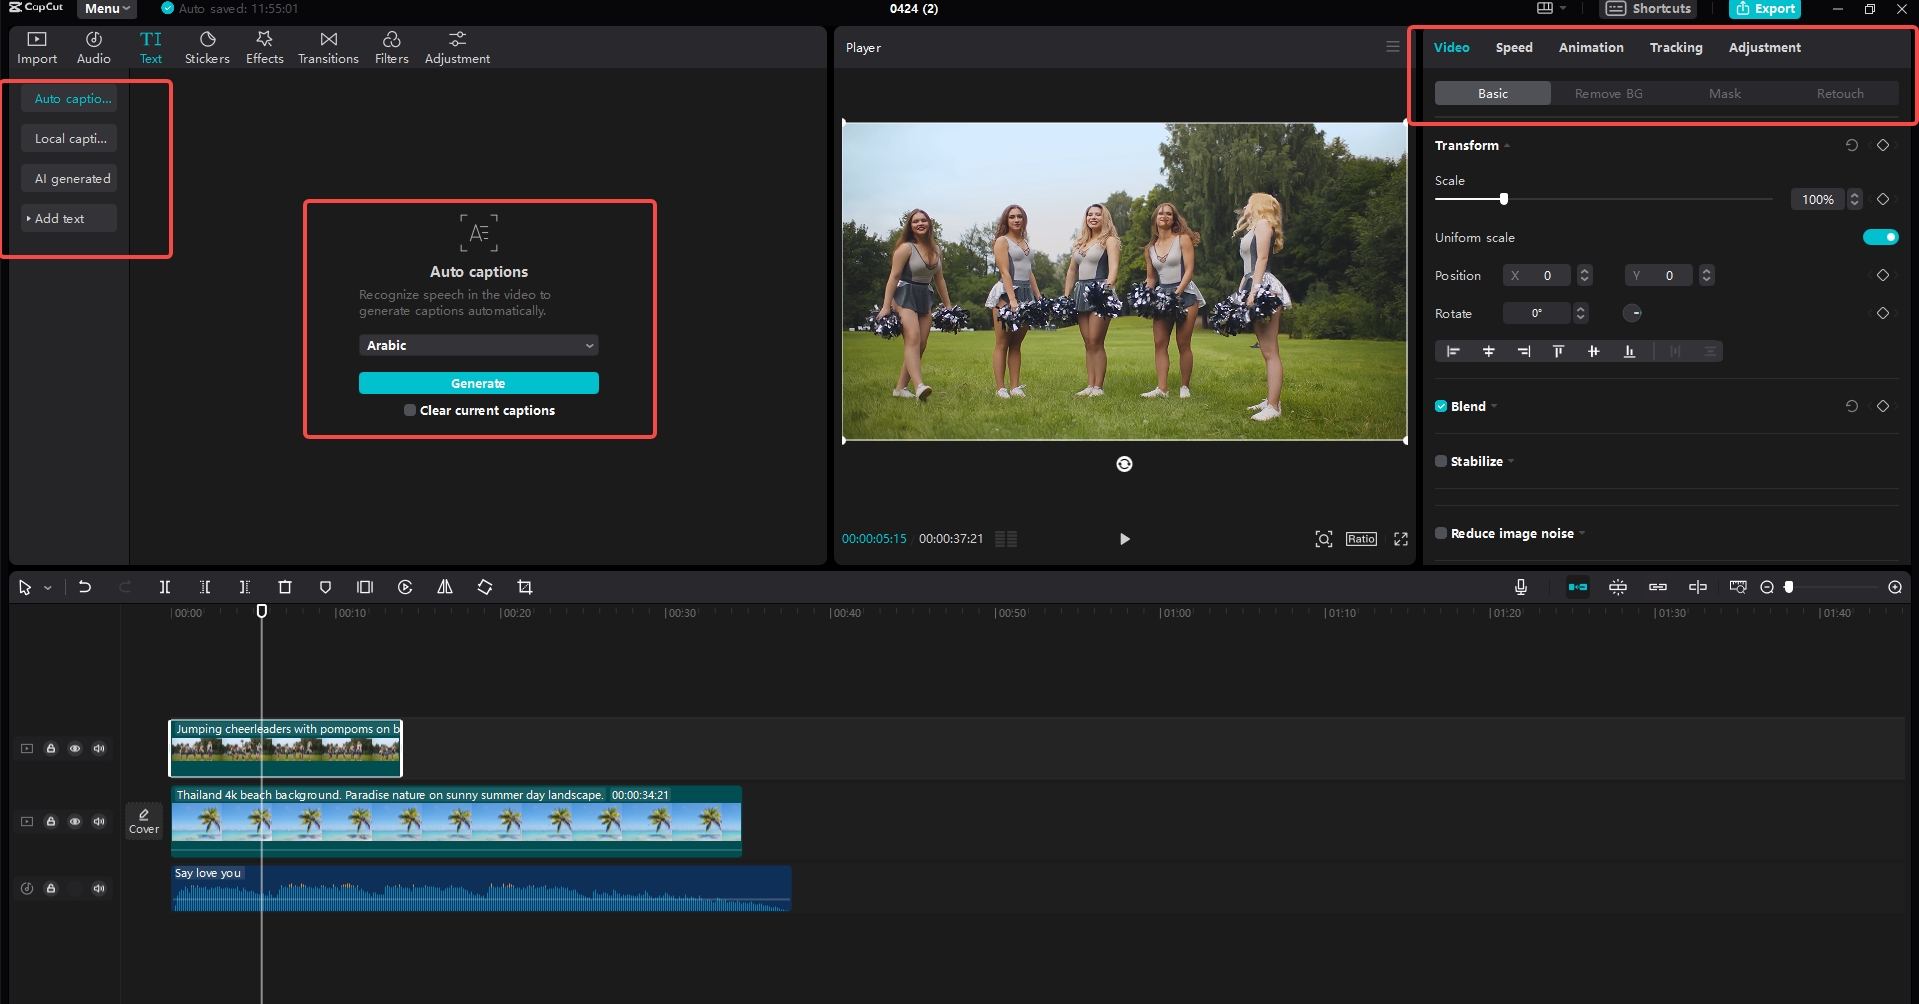
Task: Expand the Reduce image noise section
Action: coord(1583,533)
